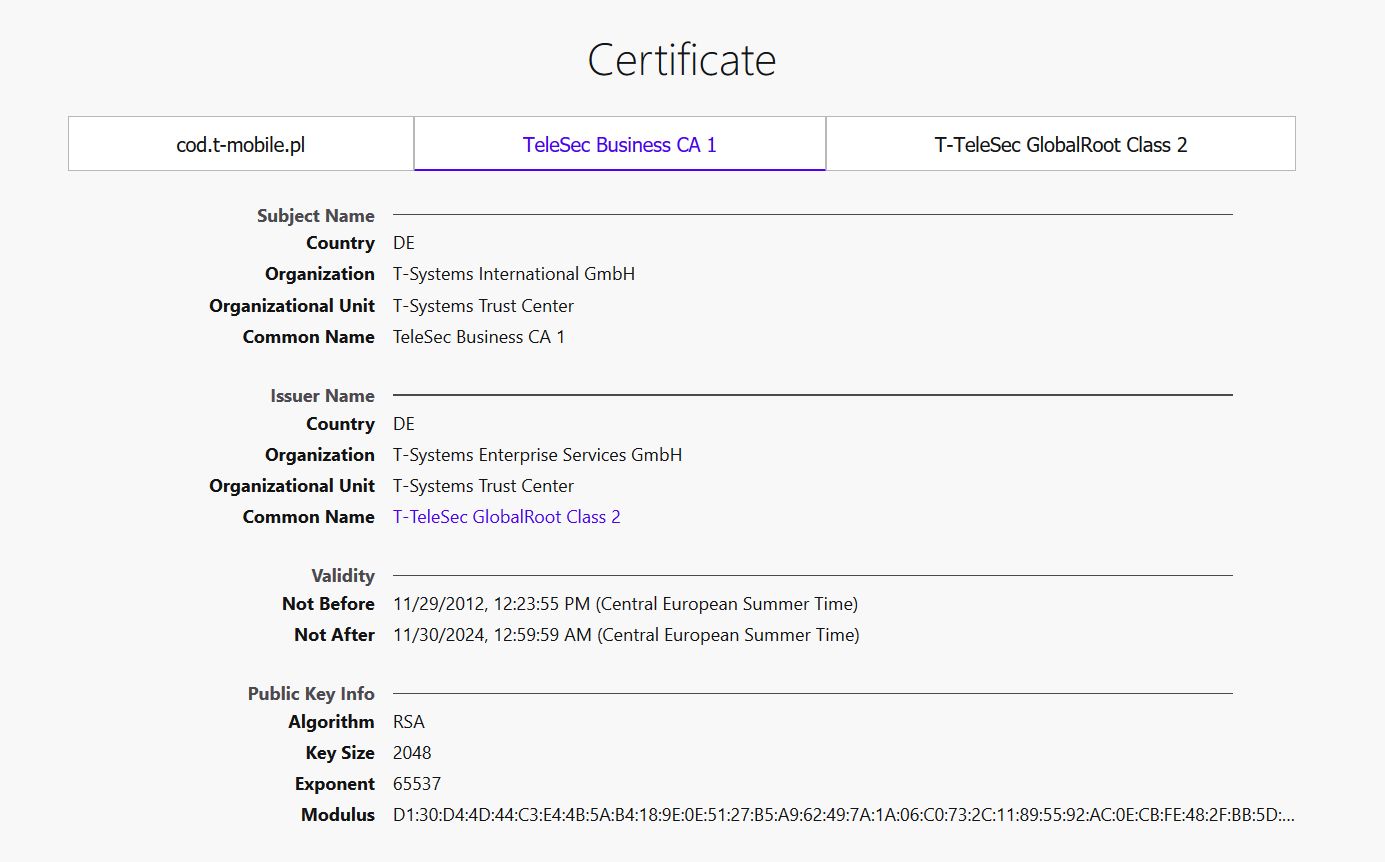This screenshot has height=862, width=1385.
Task: Click the Certificate page heading
Action: tap(682, 60)
